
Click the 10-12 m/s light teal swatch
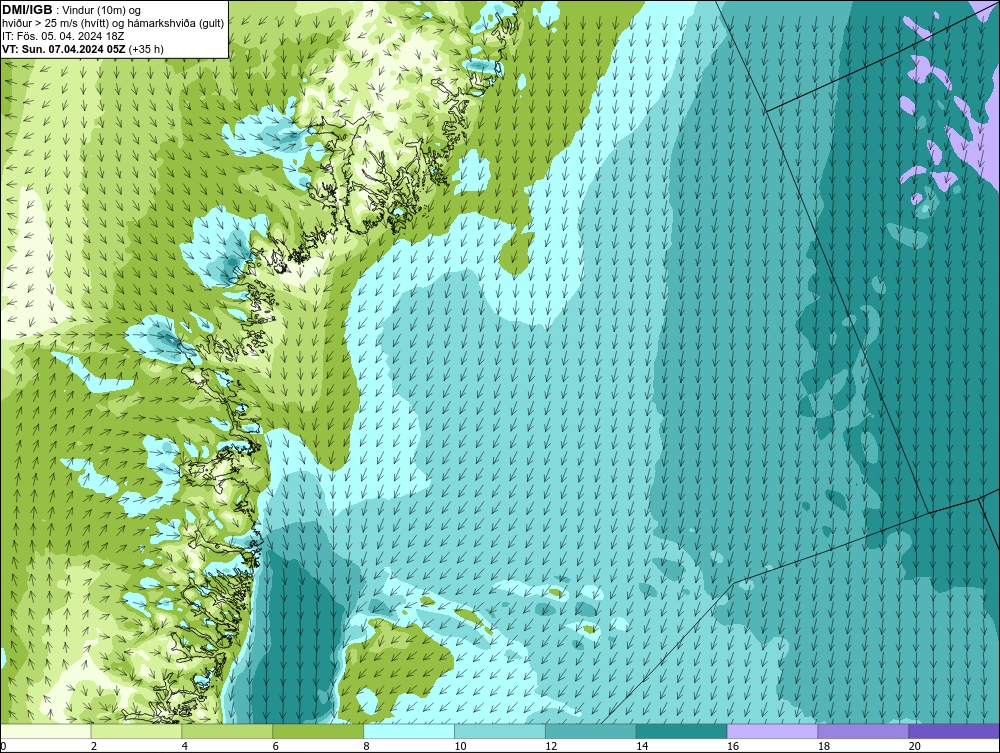[500, 731]
